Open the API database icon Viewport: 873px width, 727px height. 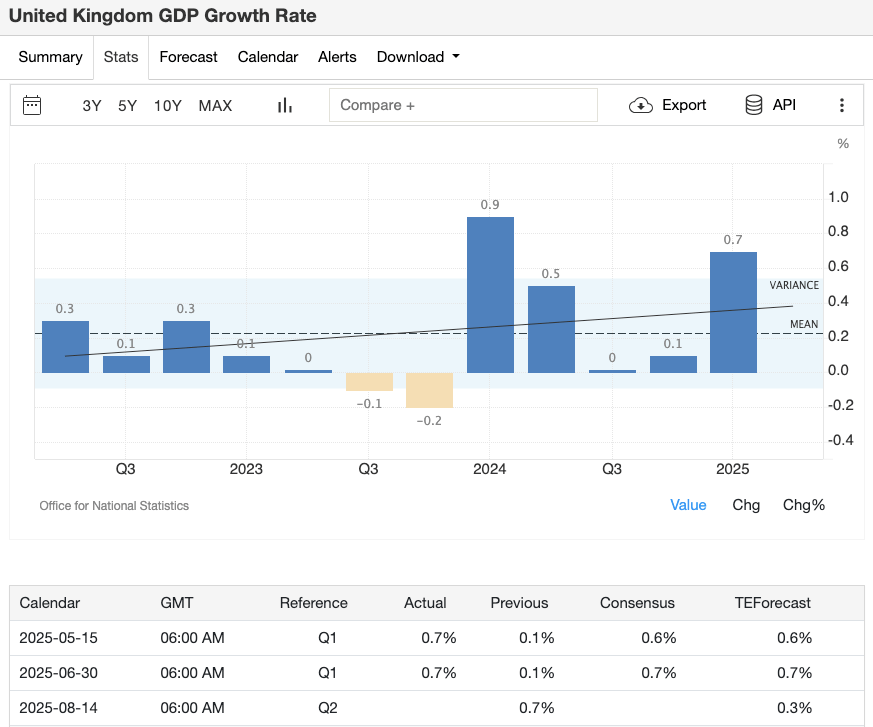[x=753, y=104]
